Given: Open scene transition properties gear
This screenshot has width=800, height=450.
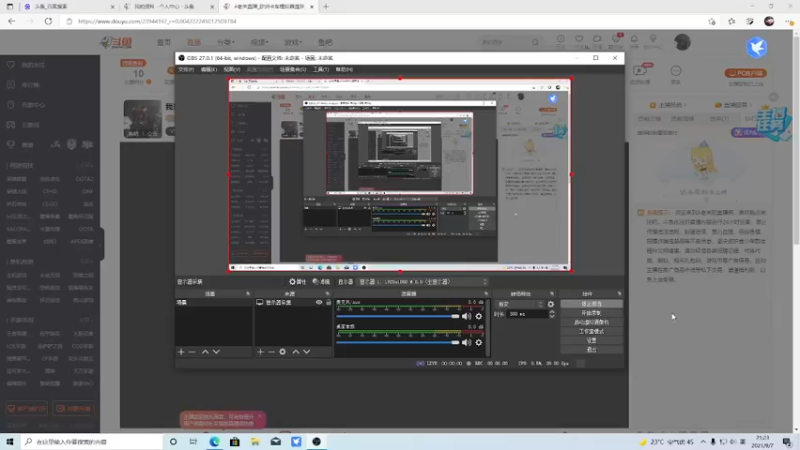Looking at the screenshot, I should pos(551,304).
